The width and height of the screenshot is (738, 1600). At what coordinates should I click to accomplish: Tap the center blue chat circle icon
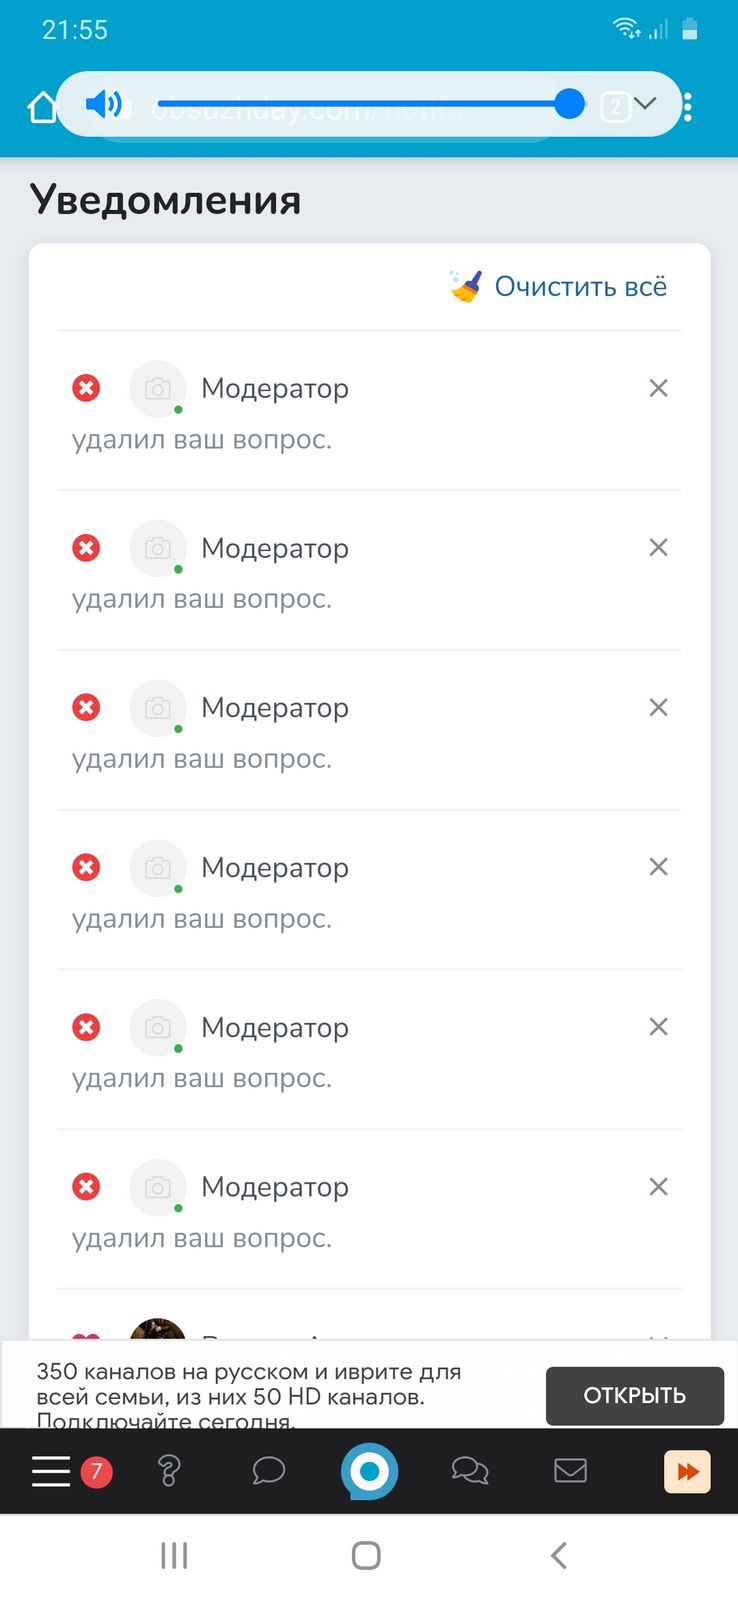click(x=369, y=1471)
